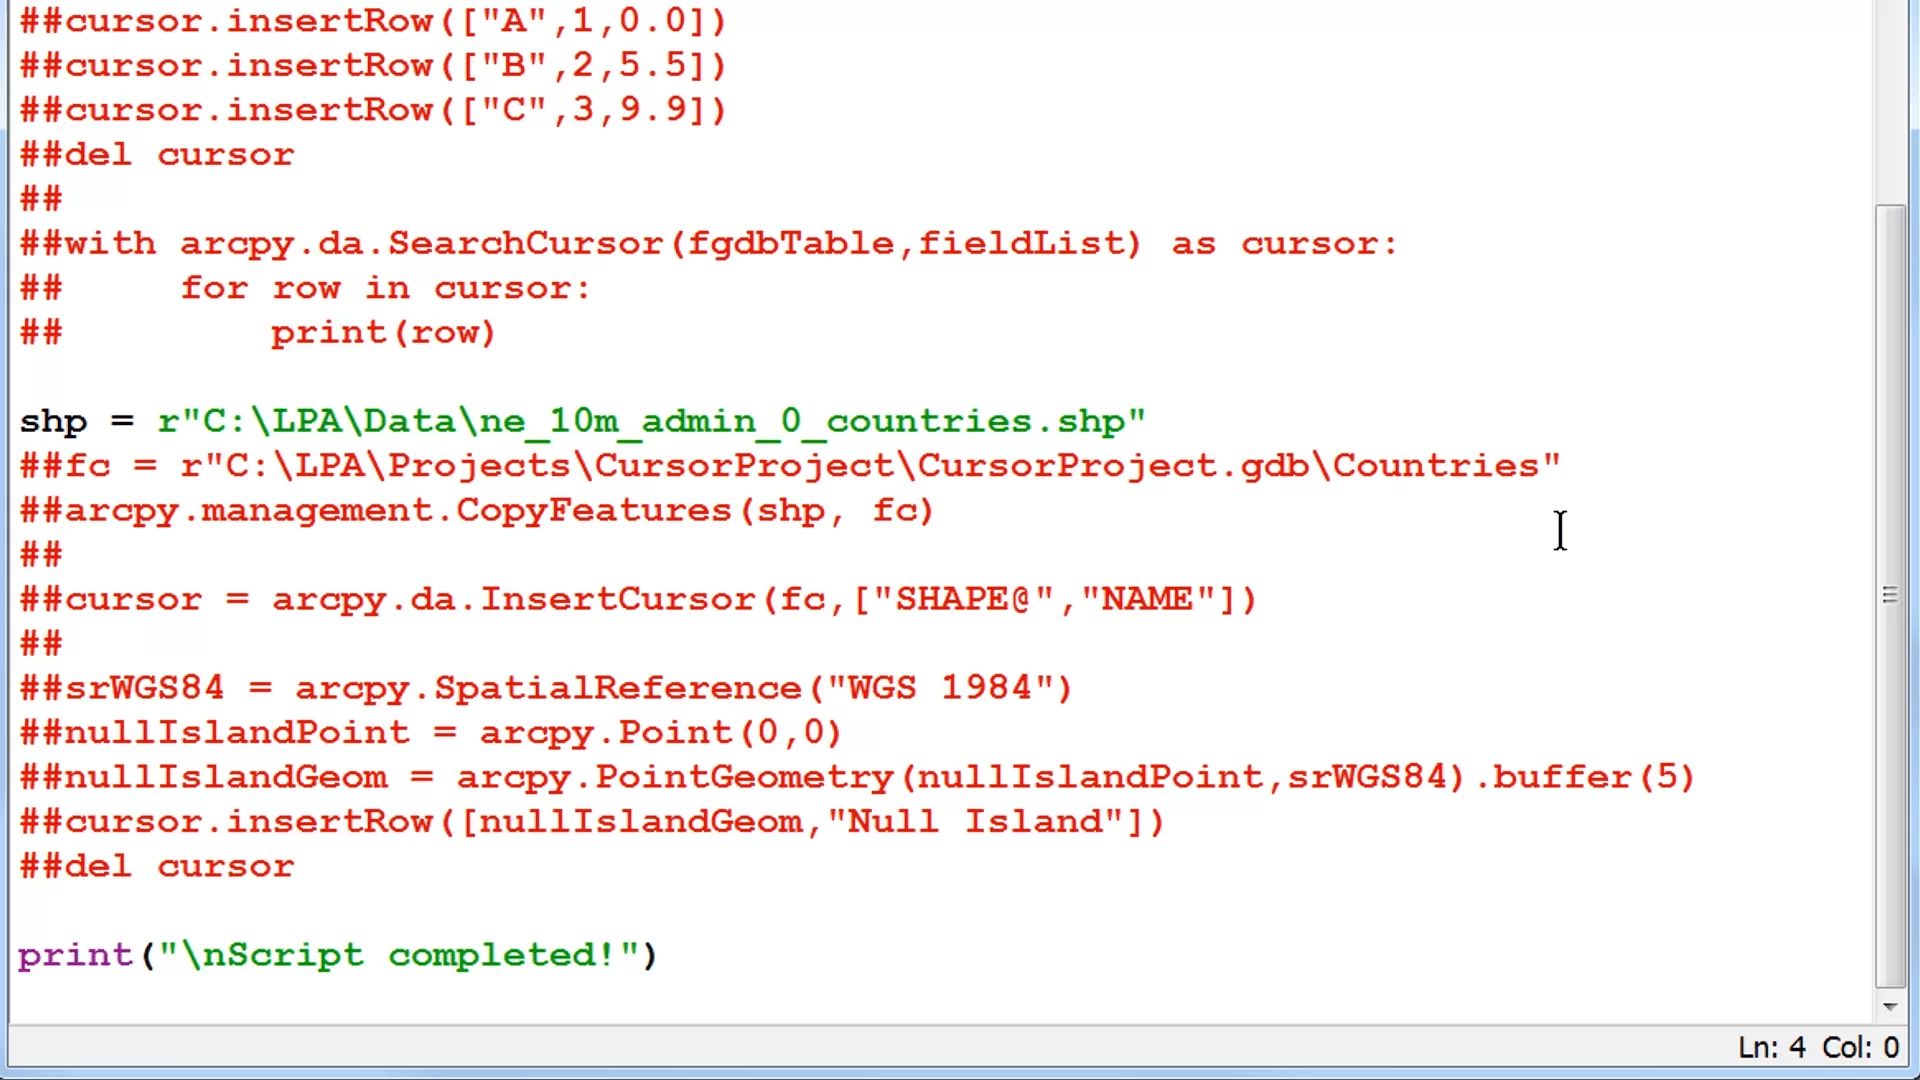Click the vertical scrollbar thumb grip

[x=1889, y=596]
